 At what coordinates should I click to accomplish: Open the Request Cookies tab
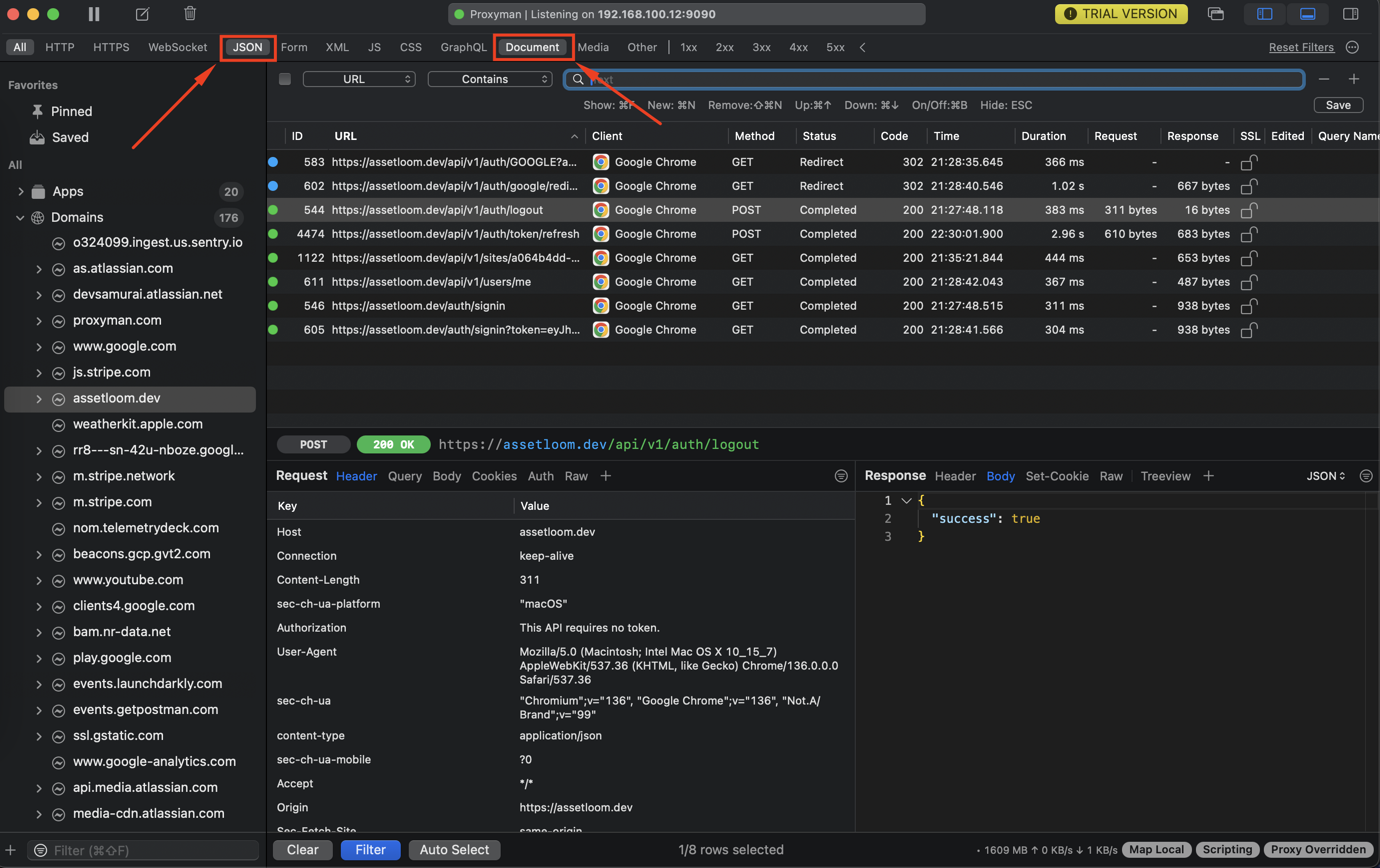point(494,476)
